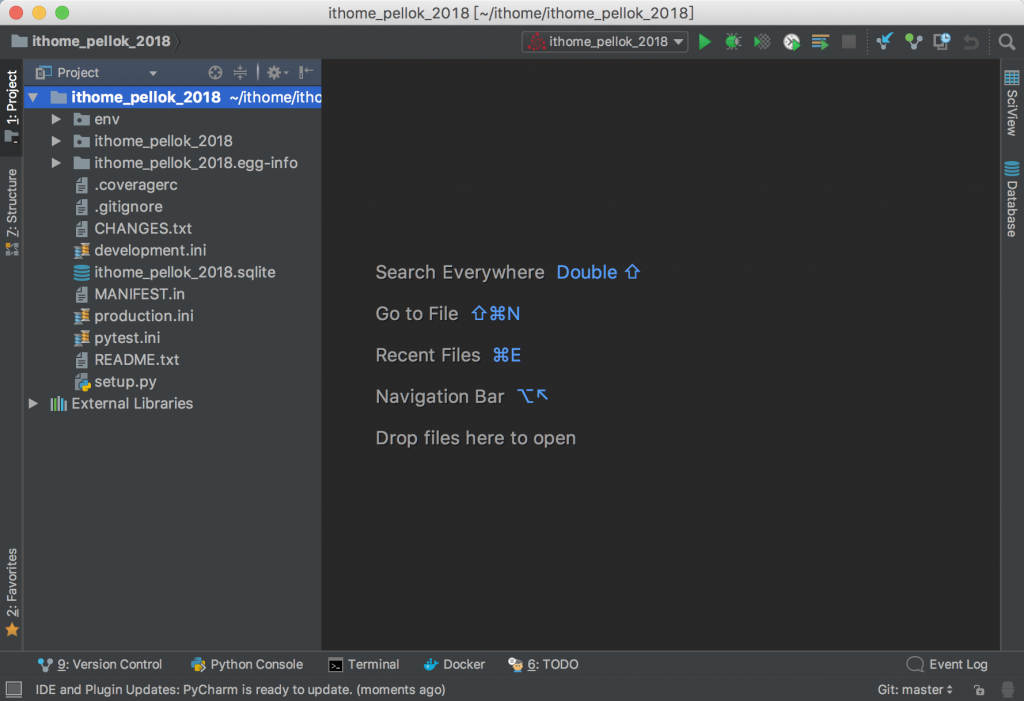Run with coverage
1024x701 pixels.
[761, 42]
